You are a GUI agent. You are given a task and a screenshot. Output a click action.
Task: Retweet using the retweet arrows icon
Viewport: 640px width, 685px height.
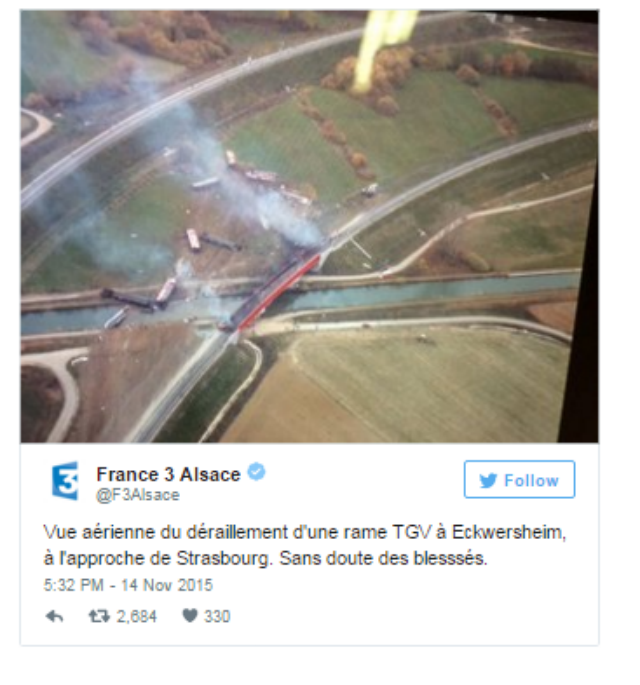click(99, 616)
